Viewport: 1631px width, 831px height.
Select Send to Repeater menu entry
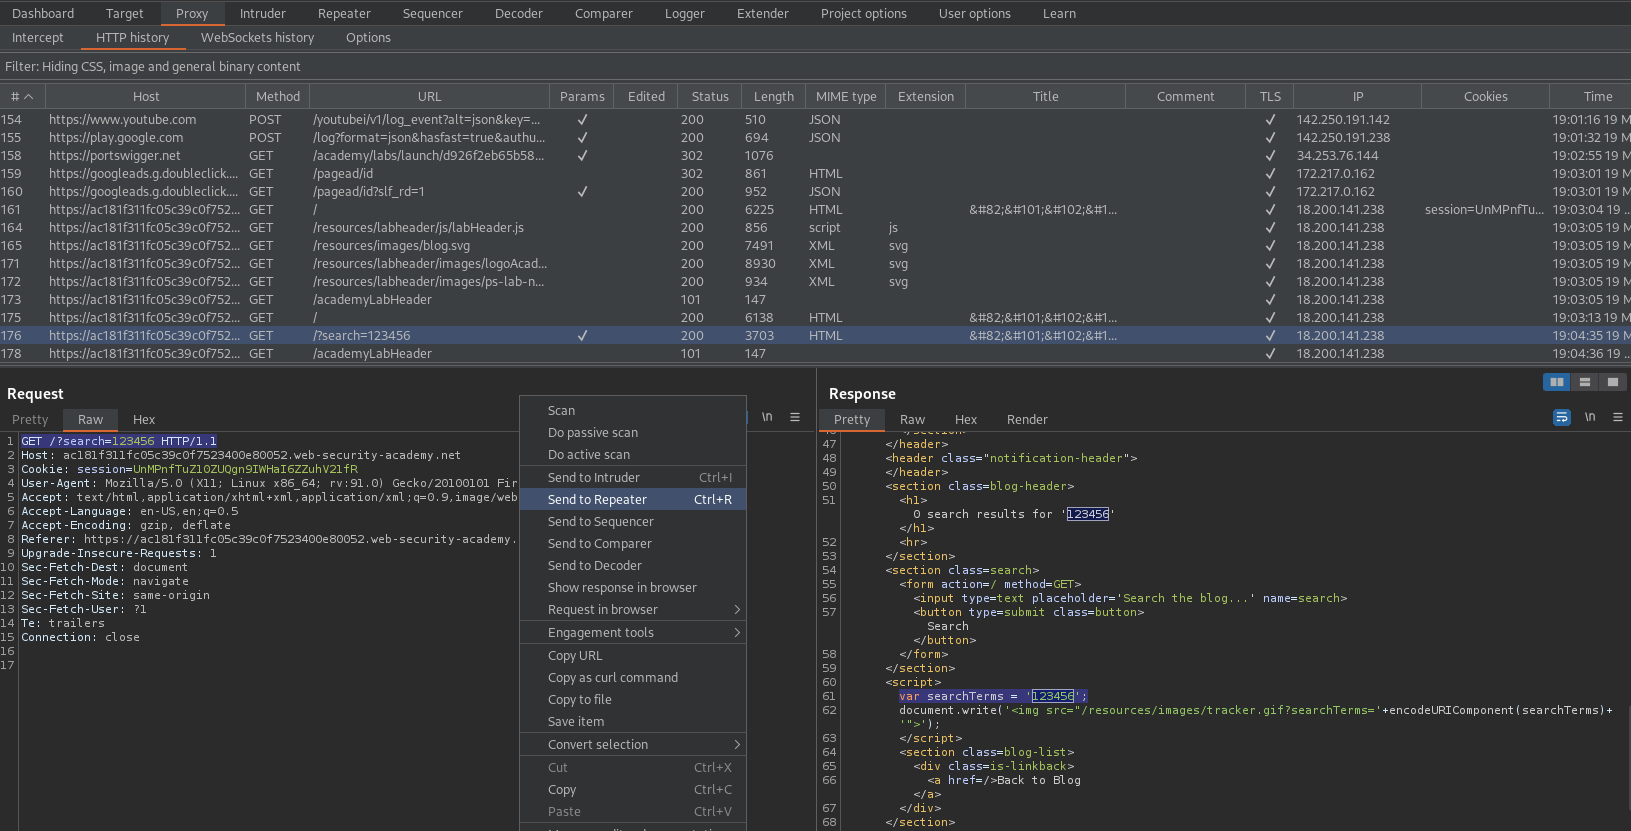pyautogui.click(x=633, y=499)
